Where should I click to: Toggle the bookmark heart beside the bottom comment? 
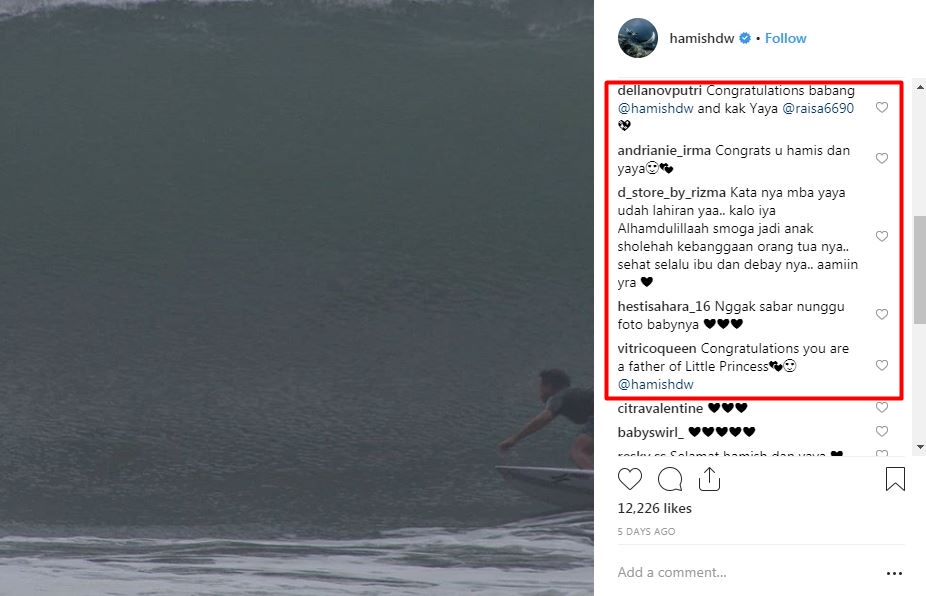click(882, 453)
